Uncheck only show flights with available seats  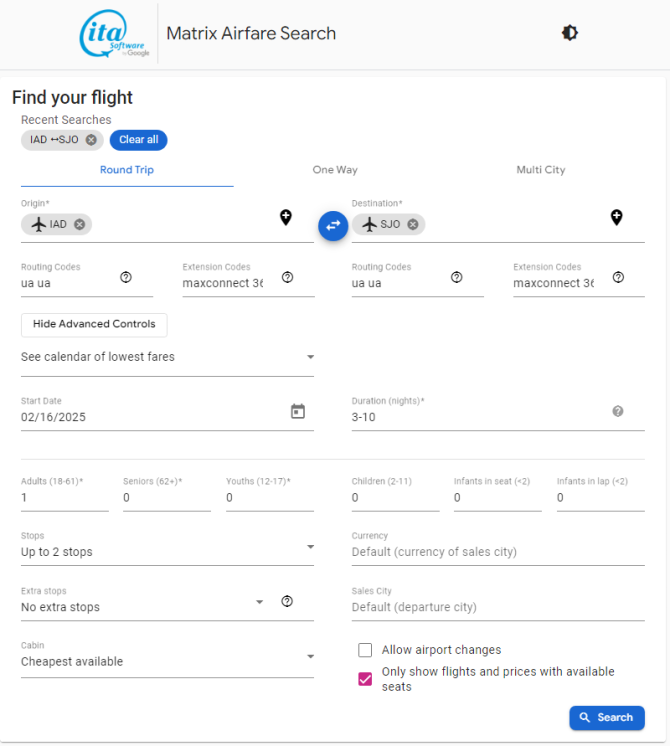(x=365, y=679)
